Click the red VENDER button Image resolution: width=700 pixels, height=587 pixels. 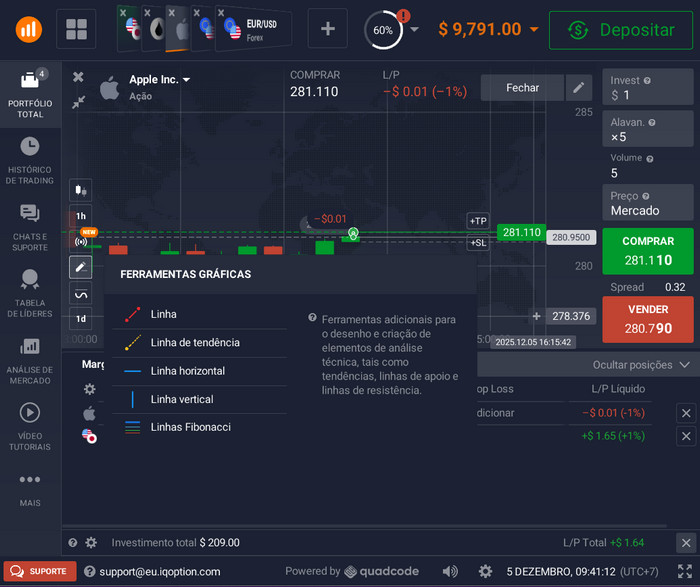[648, 320]
